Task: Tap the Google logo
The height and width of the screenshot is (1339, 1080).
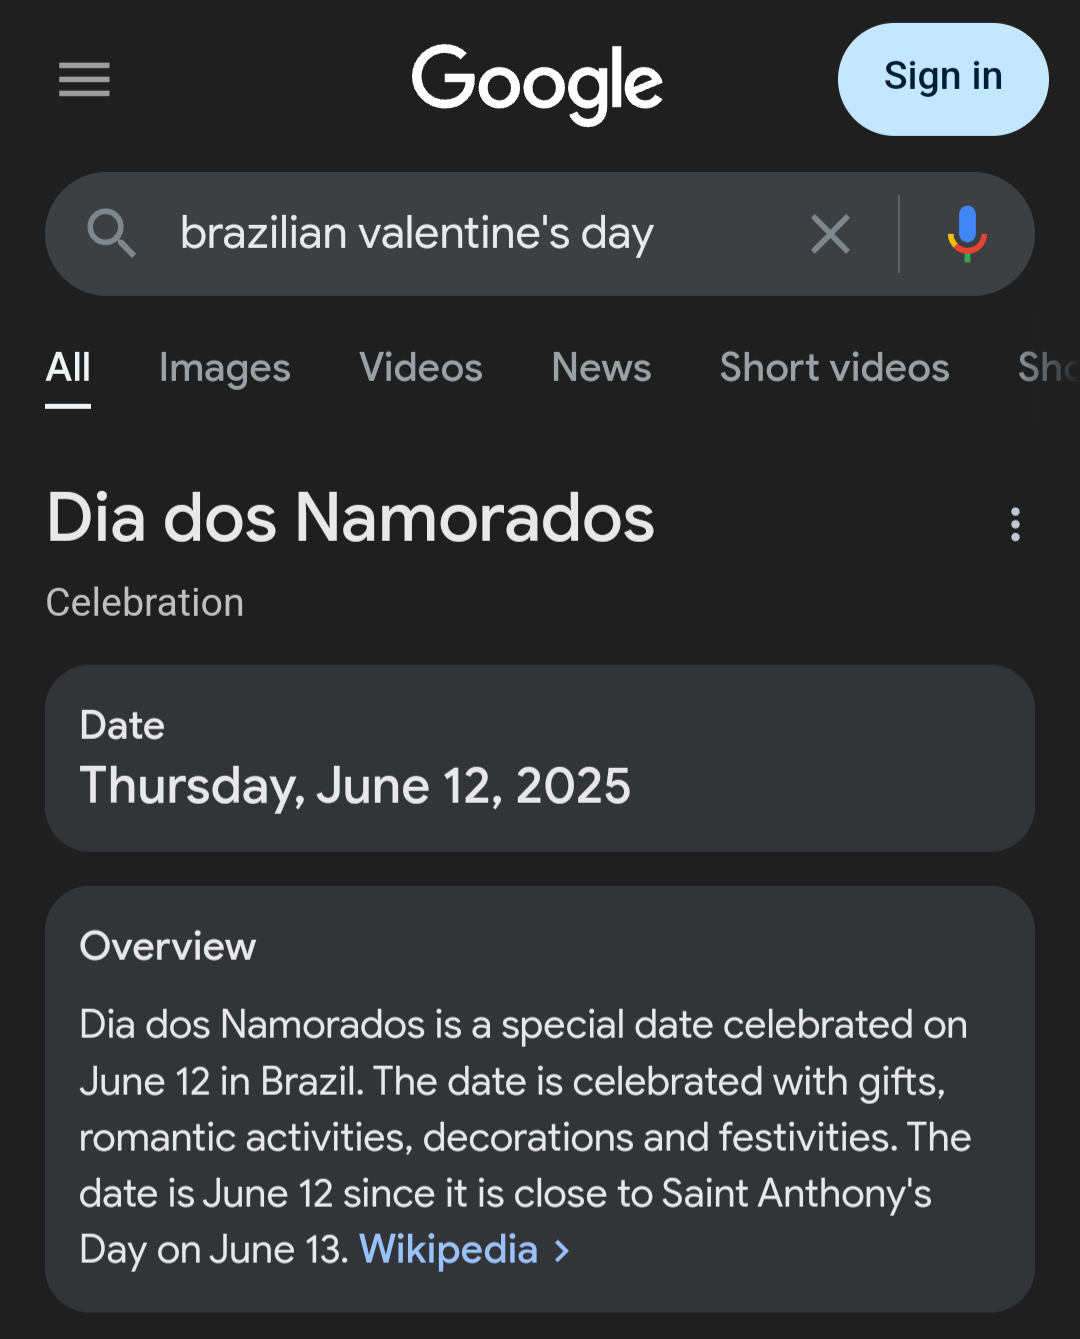Action: click(x=537, y=83)
